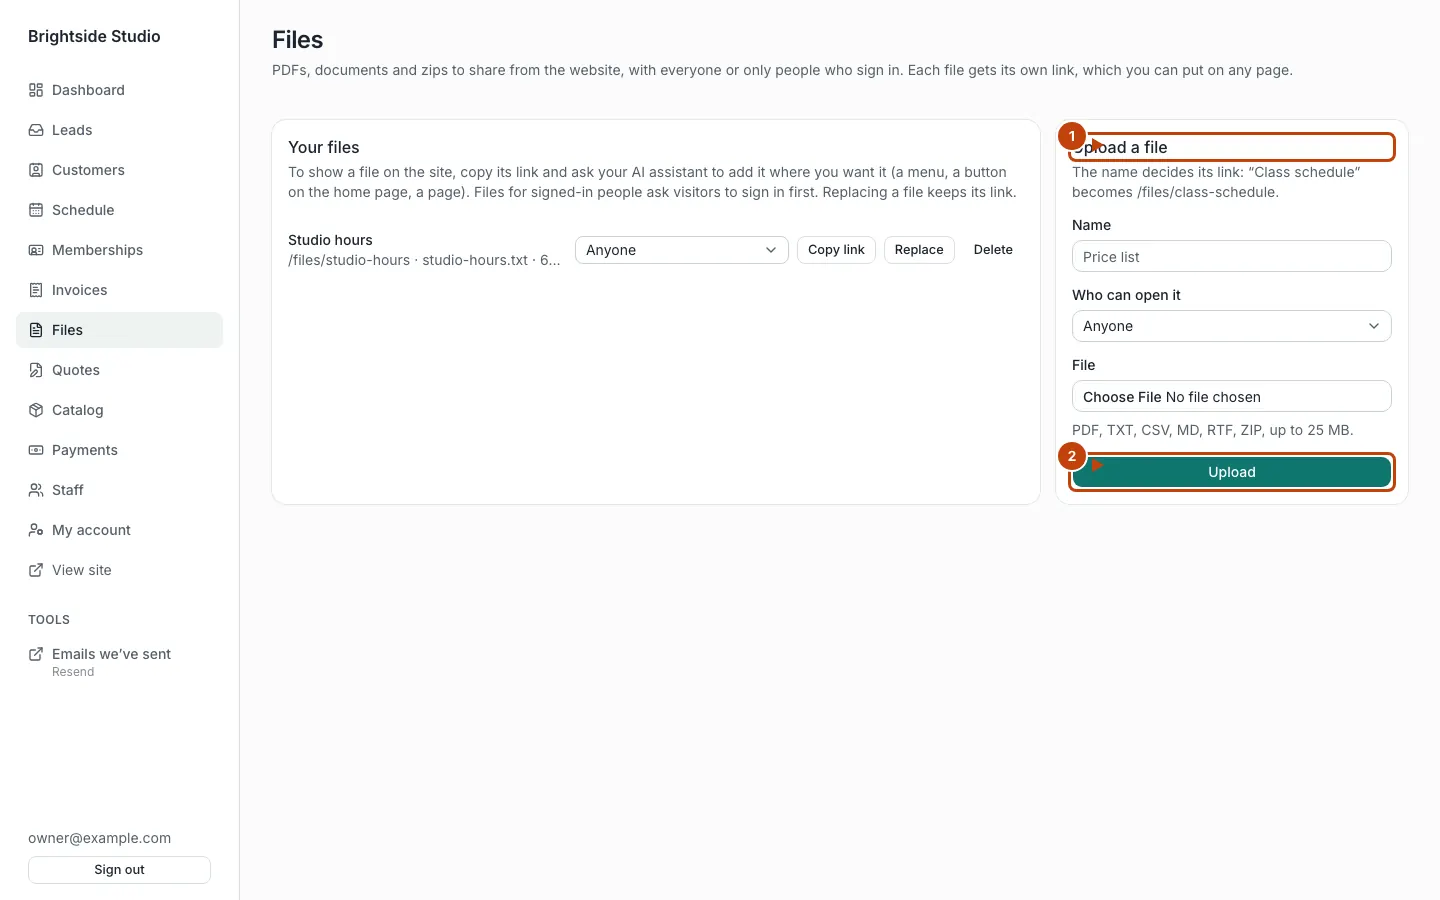Open My account settings

(x=120, y=530)
